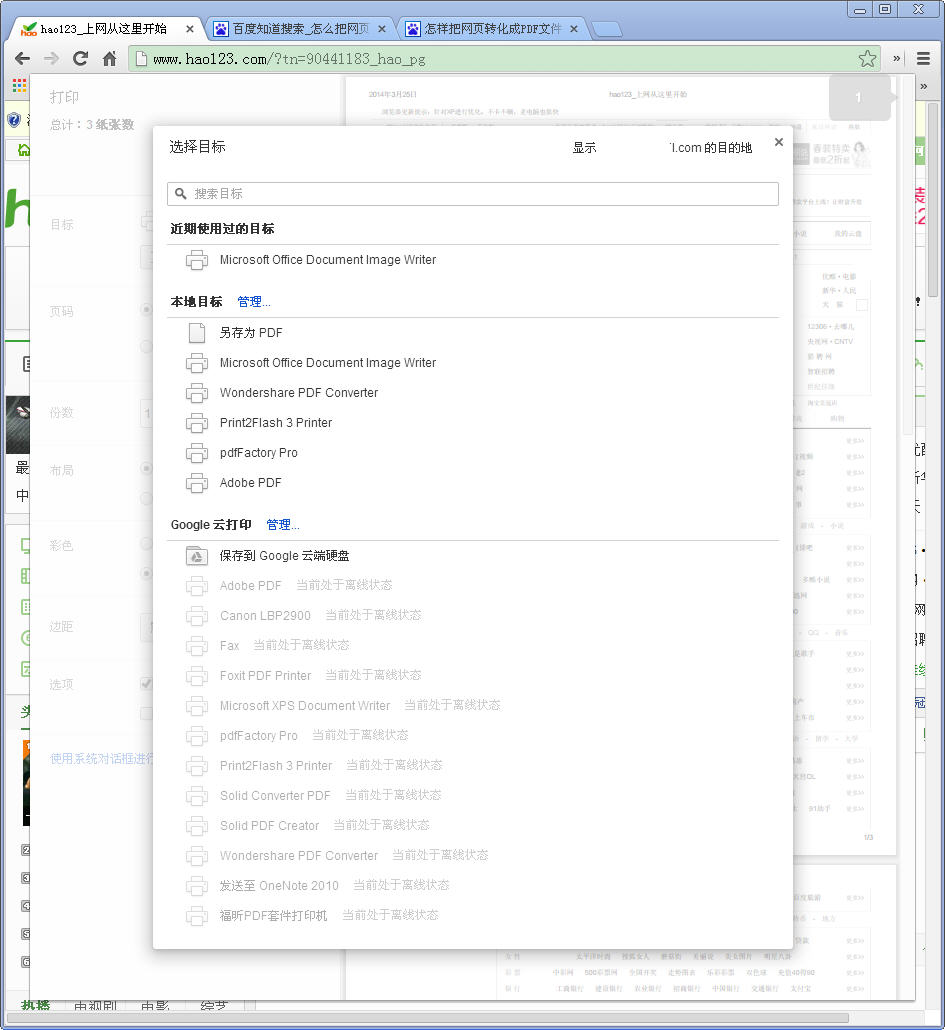This screenshot has width=945, height=1030.
Task: Click the search destinations field
Action: [x=473, y=194]
